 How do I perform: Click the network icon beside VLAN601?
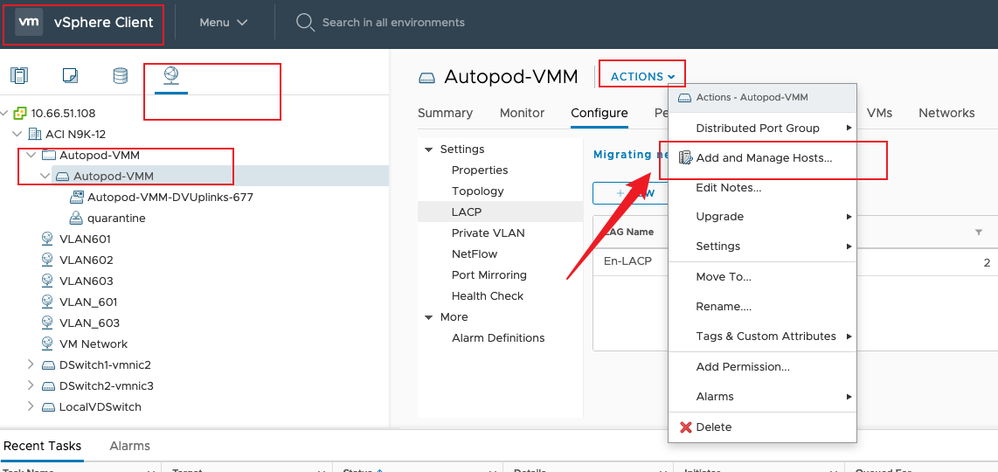tap(48, 239)
